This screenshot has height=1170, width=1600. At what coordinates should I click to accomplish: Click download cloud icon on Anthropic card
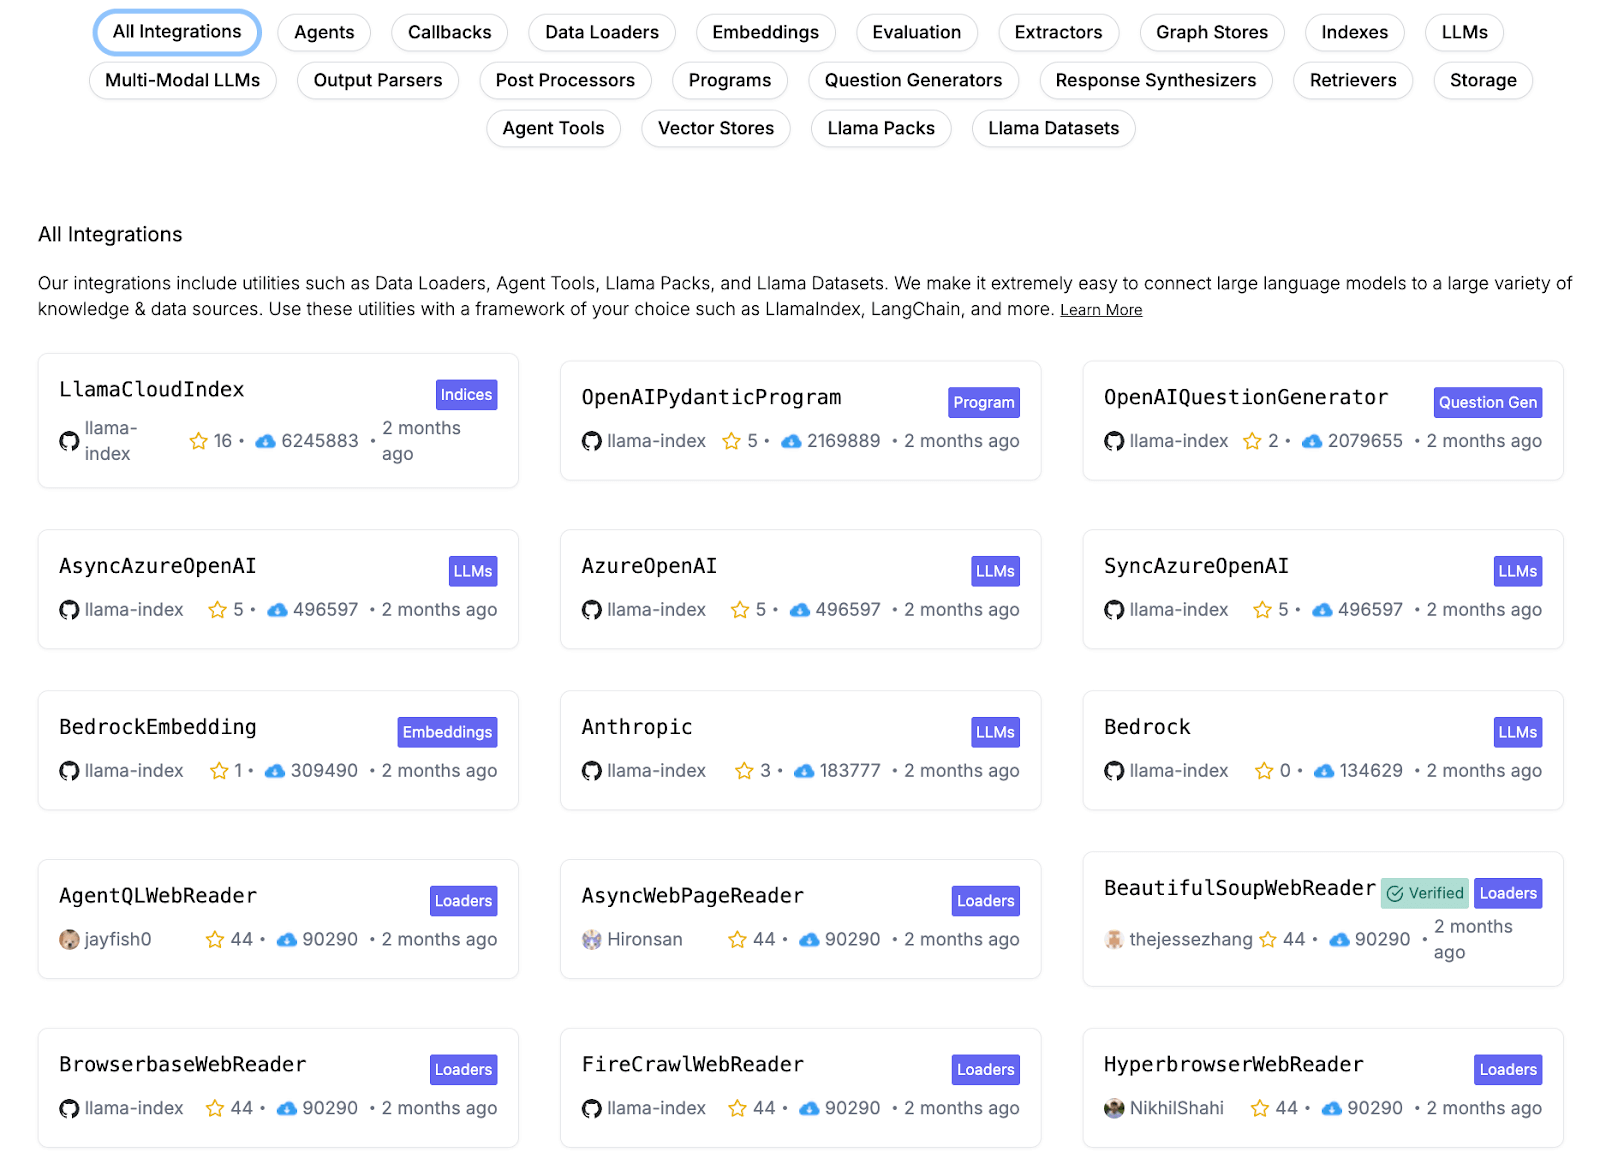(x=804, y=771)
